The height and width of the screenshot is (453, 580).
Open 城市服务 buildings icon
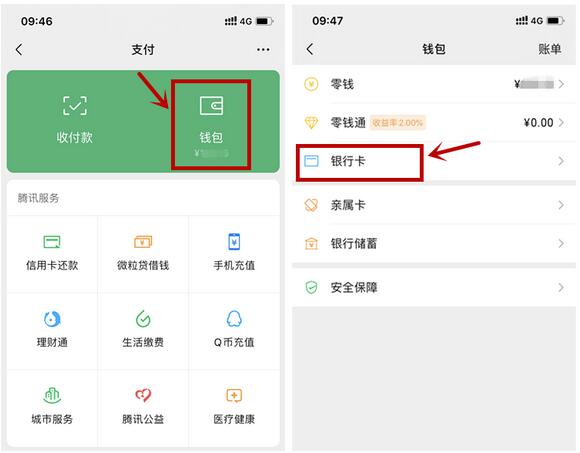coord(52,395)
